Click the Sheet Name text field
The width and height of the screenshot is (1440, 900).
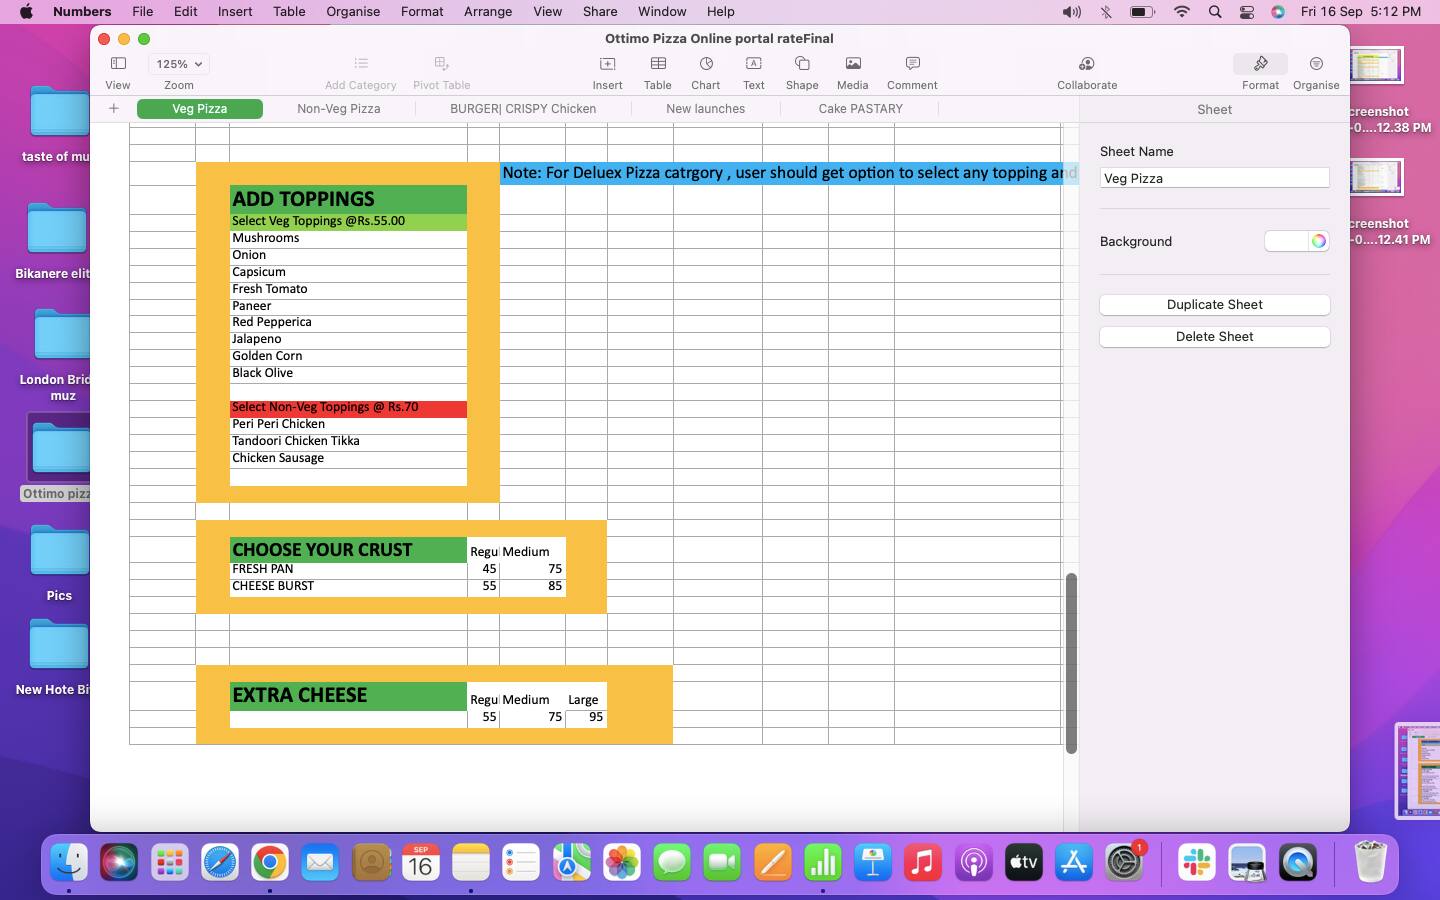pos(1214,178)
